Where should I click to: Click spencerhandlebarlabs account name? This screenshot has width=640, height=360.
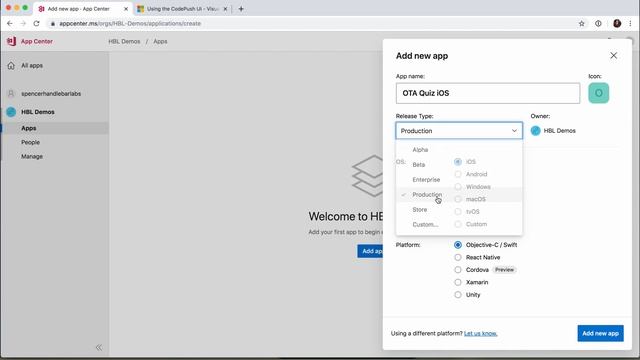point(51,94)
